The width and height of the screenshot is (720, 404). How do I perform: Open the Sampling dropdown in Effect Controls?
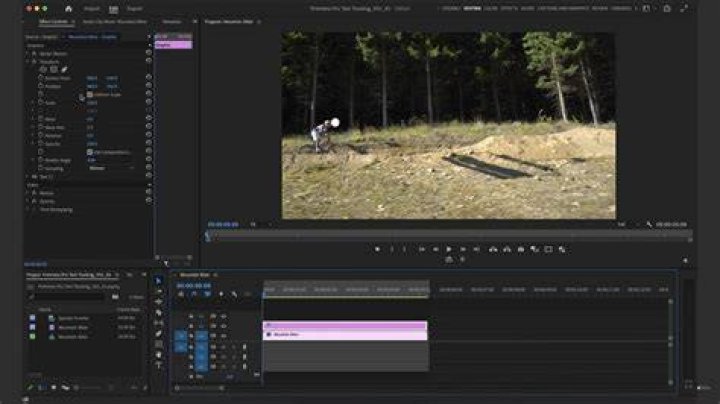(112, 168)
